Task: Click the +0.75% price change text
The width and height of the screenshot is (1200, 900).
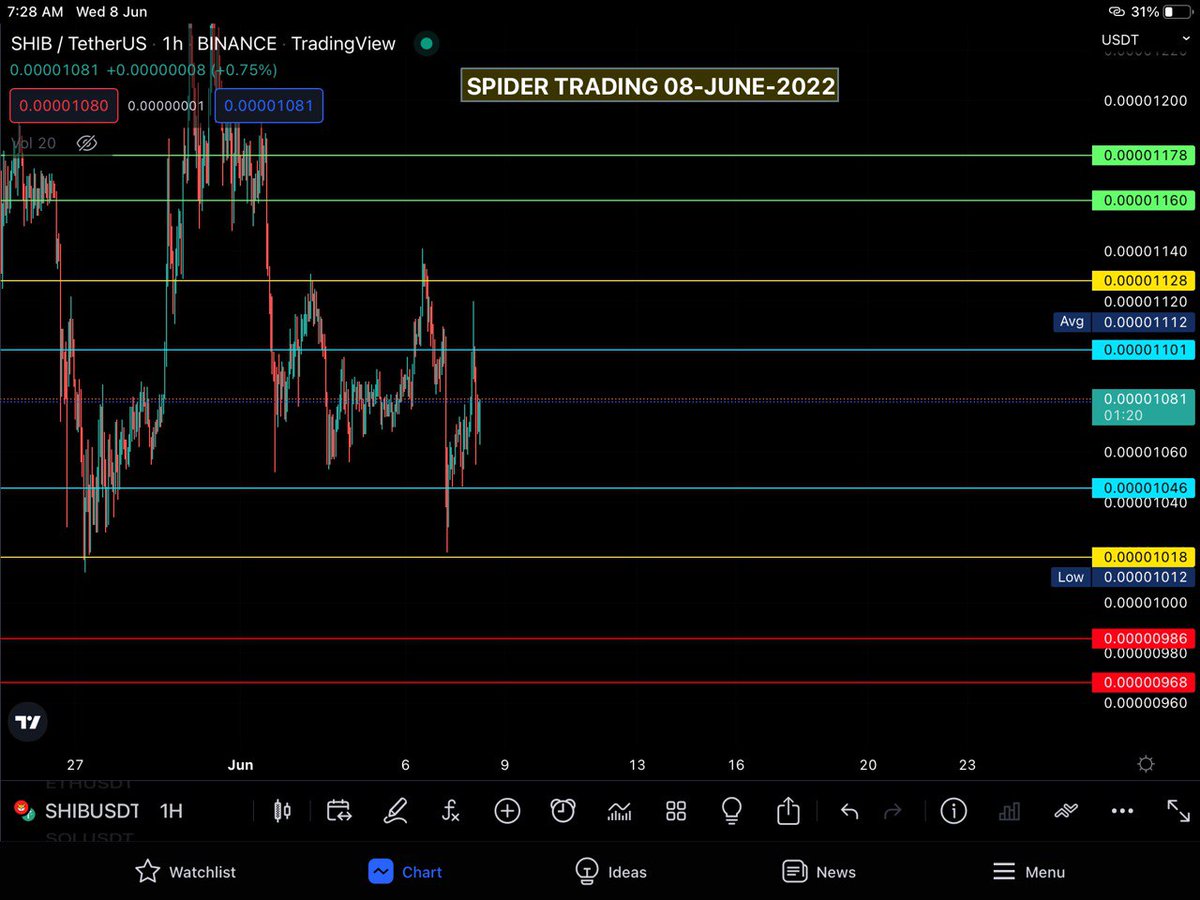Action: 243,70
